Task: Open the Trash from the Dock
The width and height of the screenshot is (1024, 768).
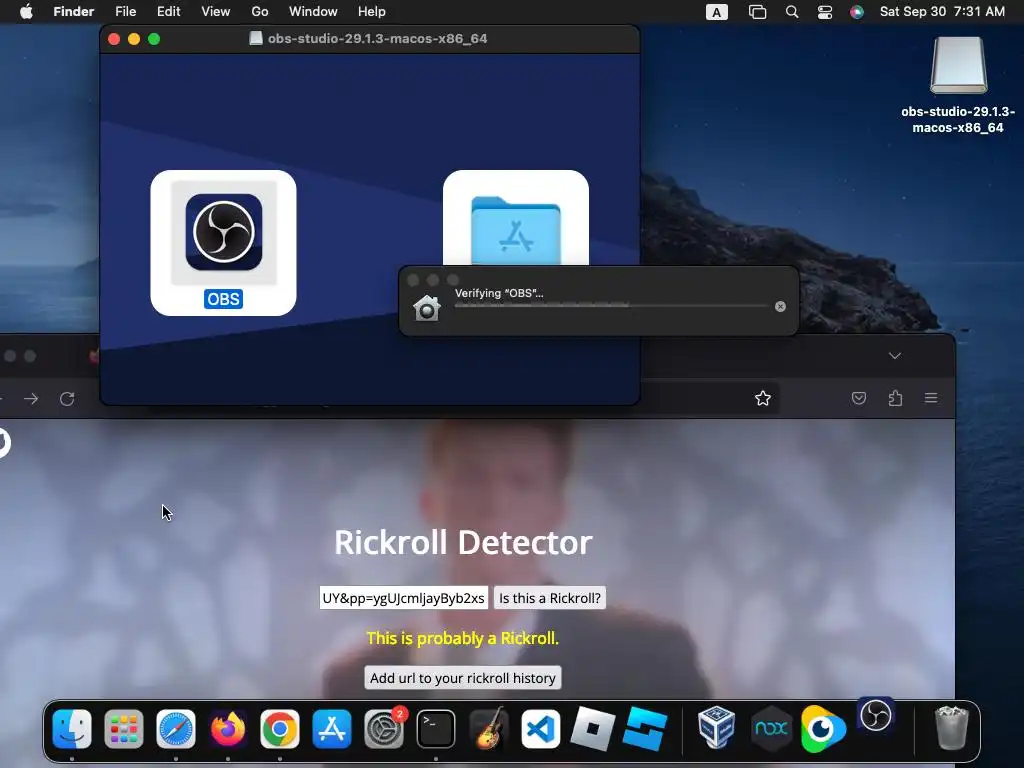Action: pos(952,728)
